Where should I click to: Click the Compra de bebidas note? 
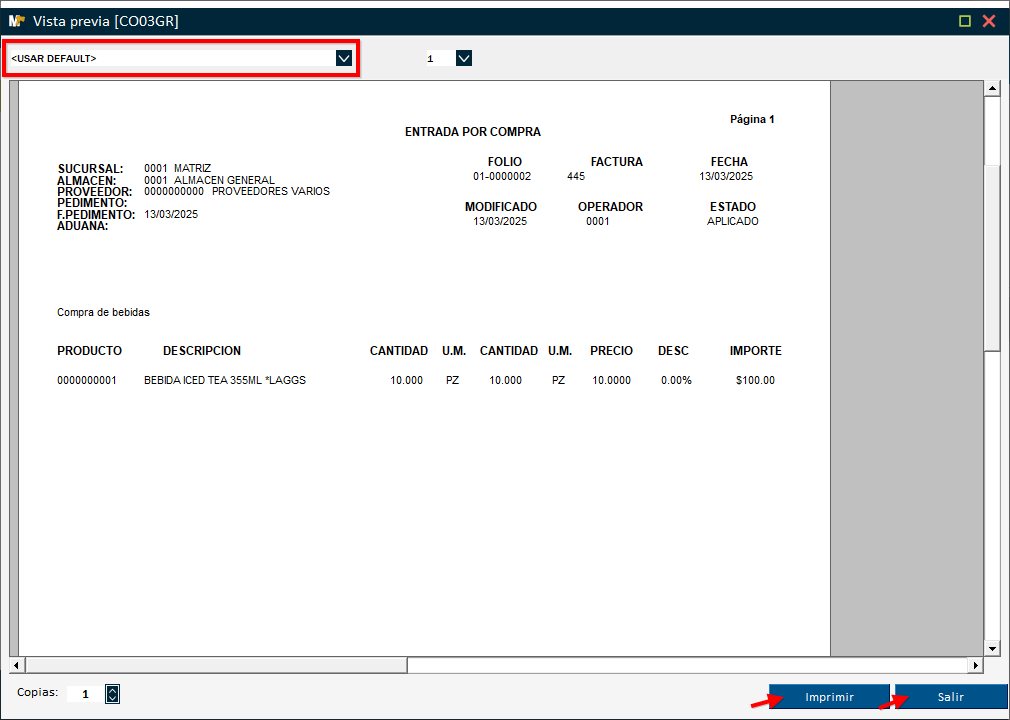click(103, 312)
